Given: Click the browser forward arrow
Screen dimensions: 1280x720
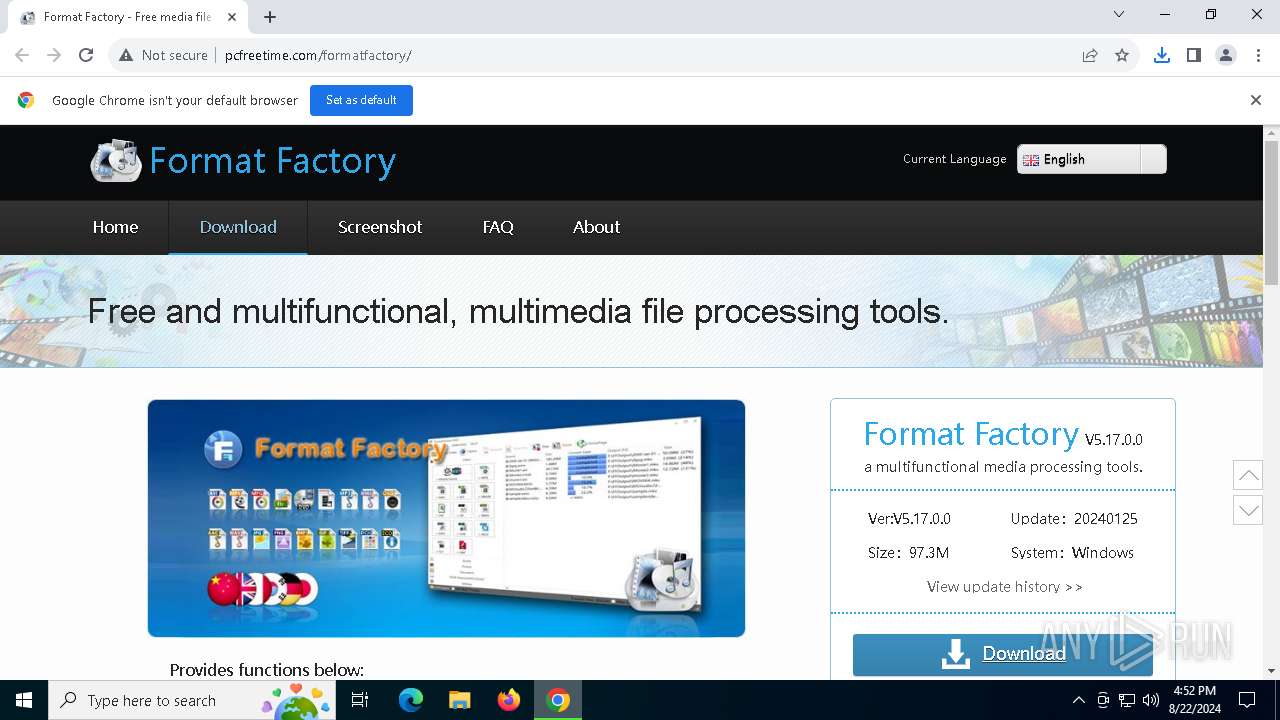Looking at the screenshot, I should tap(54, 55).
